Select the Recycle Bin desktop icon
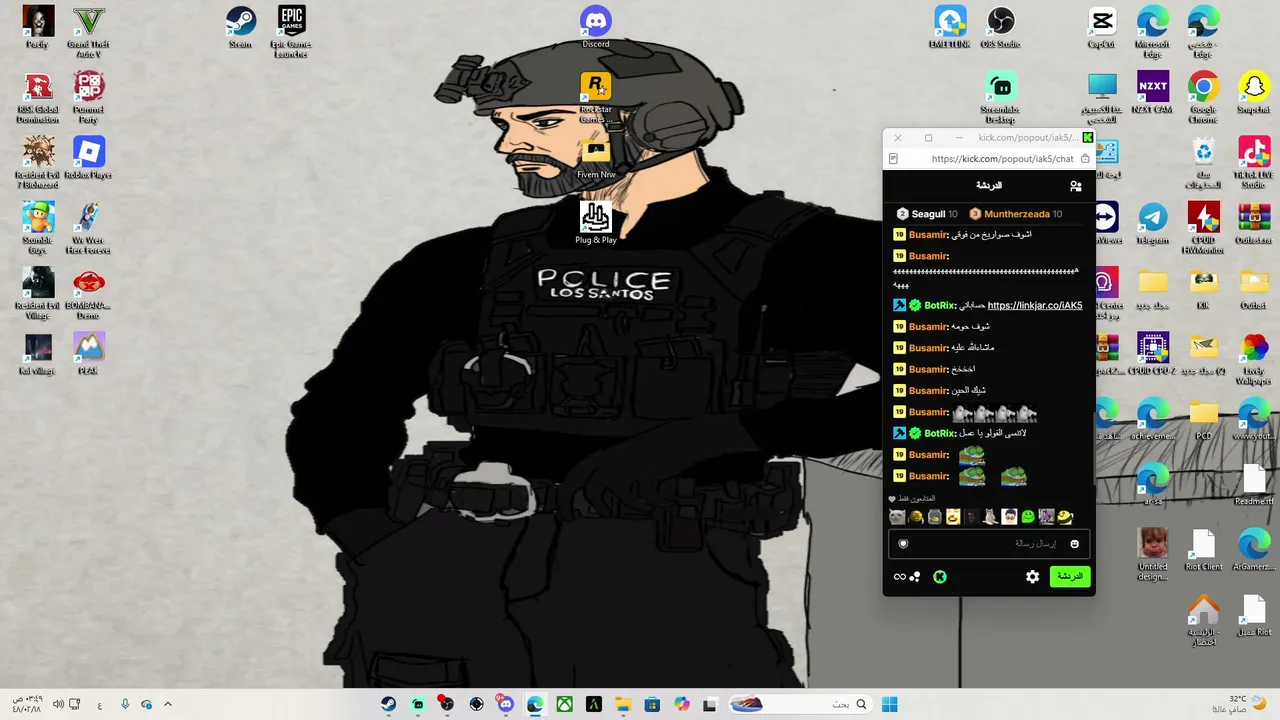Viewport: 1280px width, 720px height. click(1203, 162)
